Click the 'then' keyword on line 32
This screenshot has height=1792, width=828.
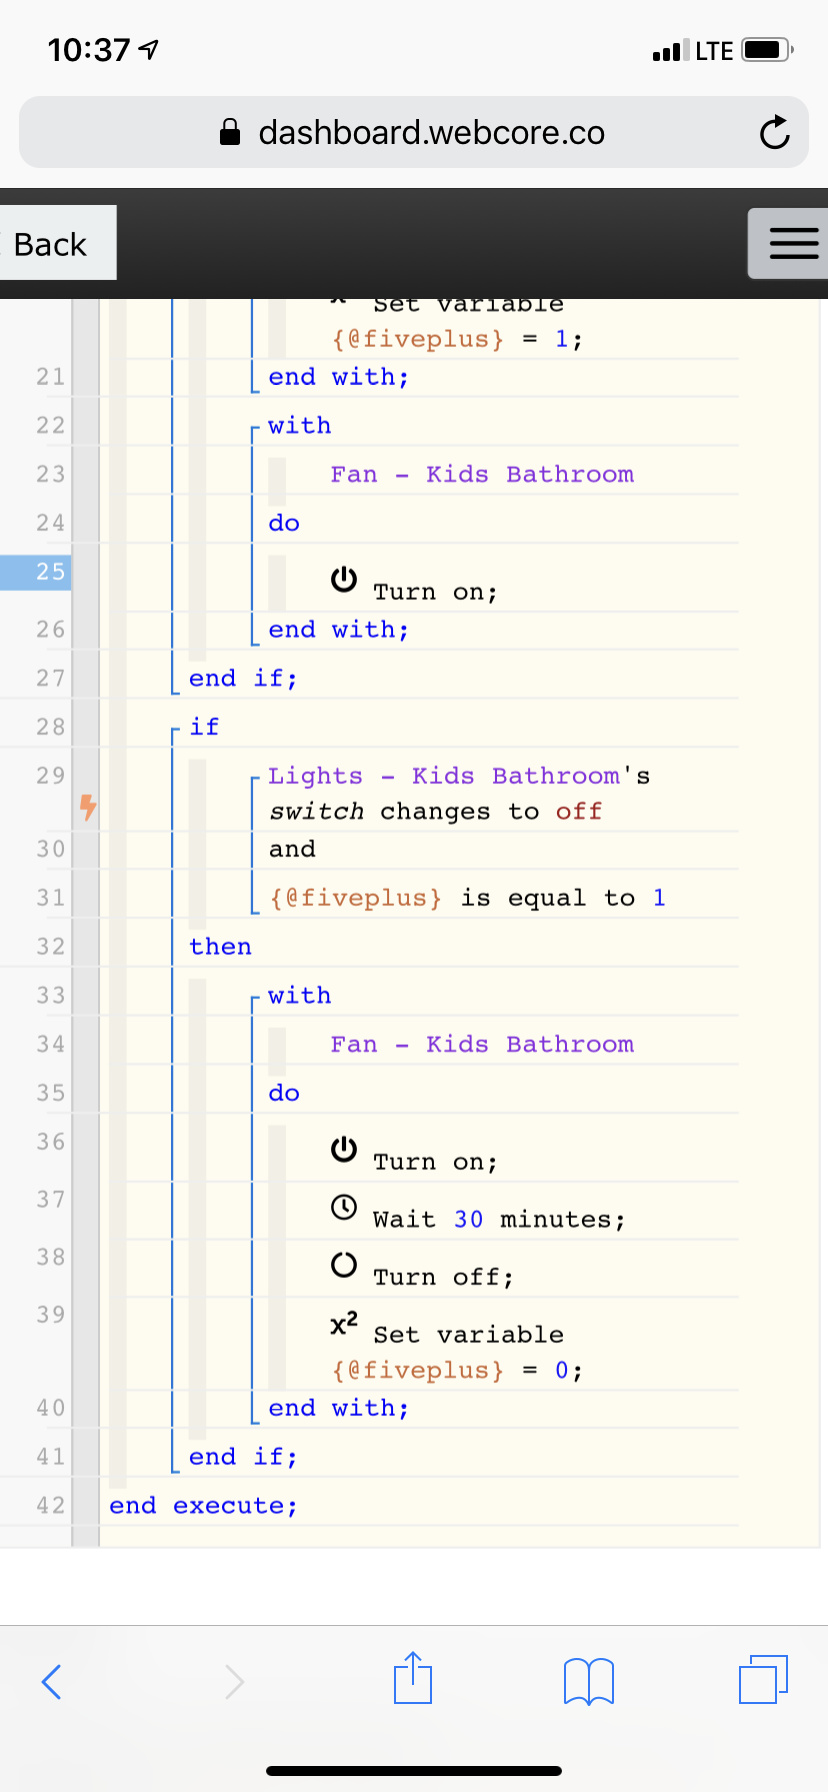tap(220, 946)
